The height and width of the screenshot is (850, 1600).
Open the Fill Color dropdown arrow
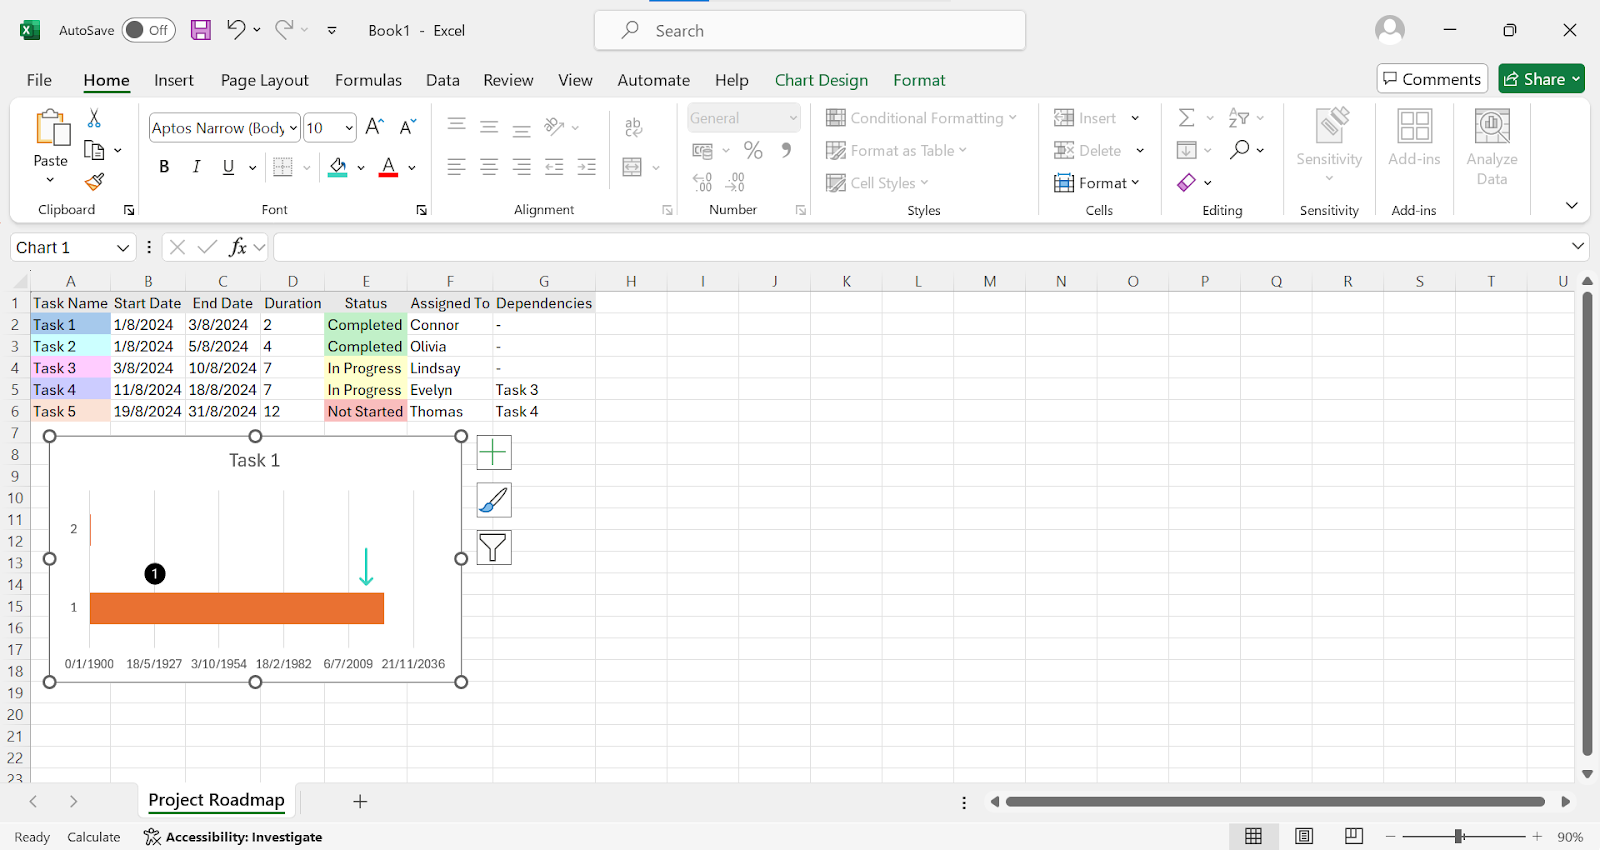[x=361, y=167]
